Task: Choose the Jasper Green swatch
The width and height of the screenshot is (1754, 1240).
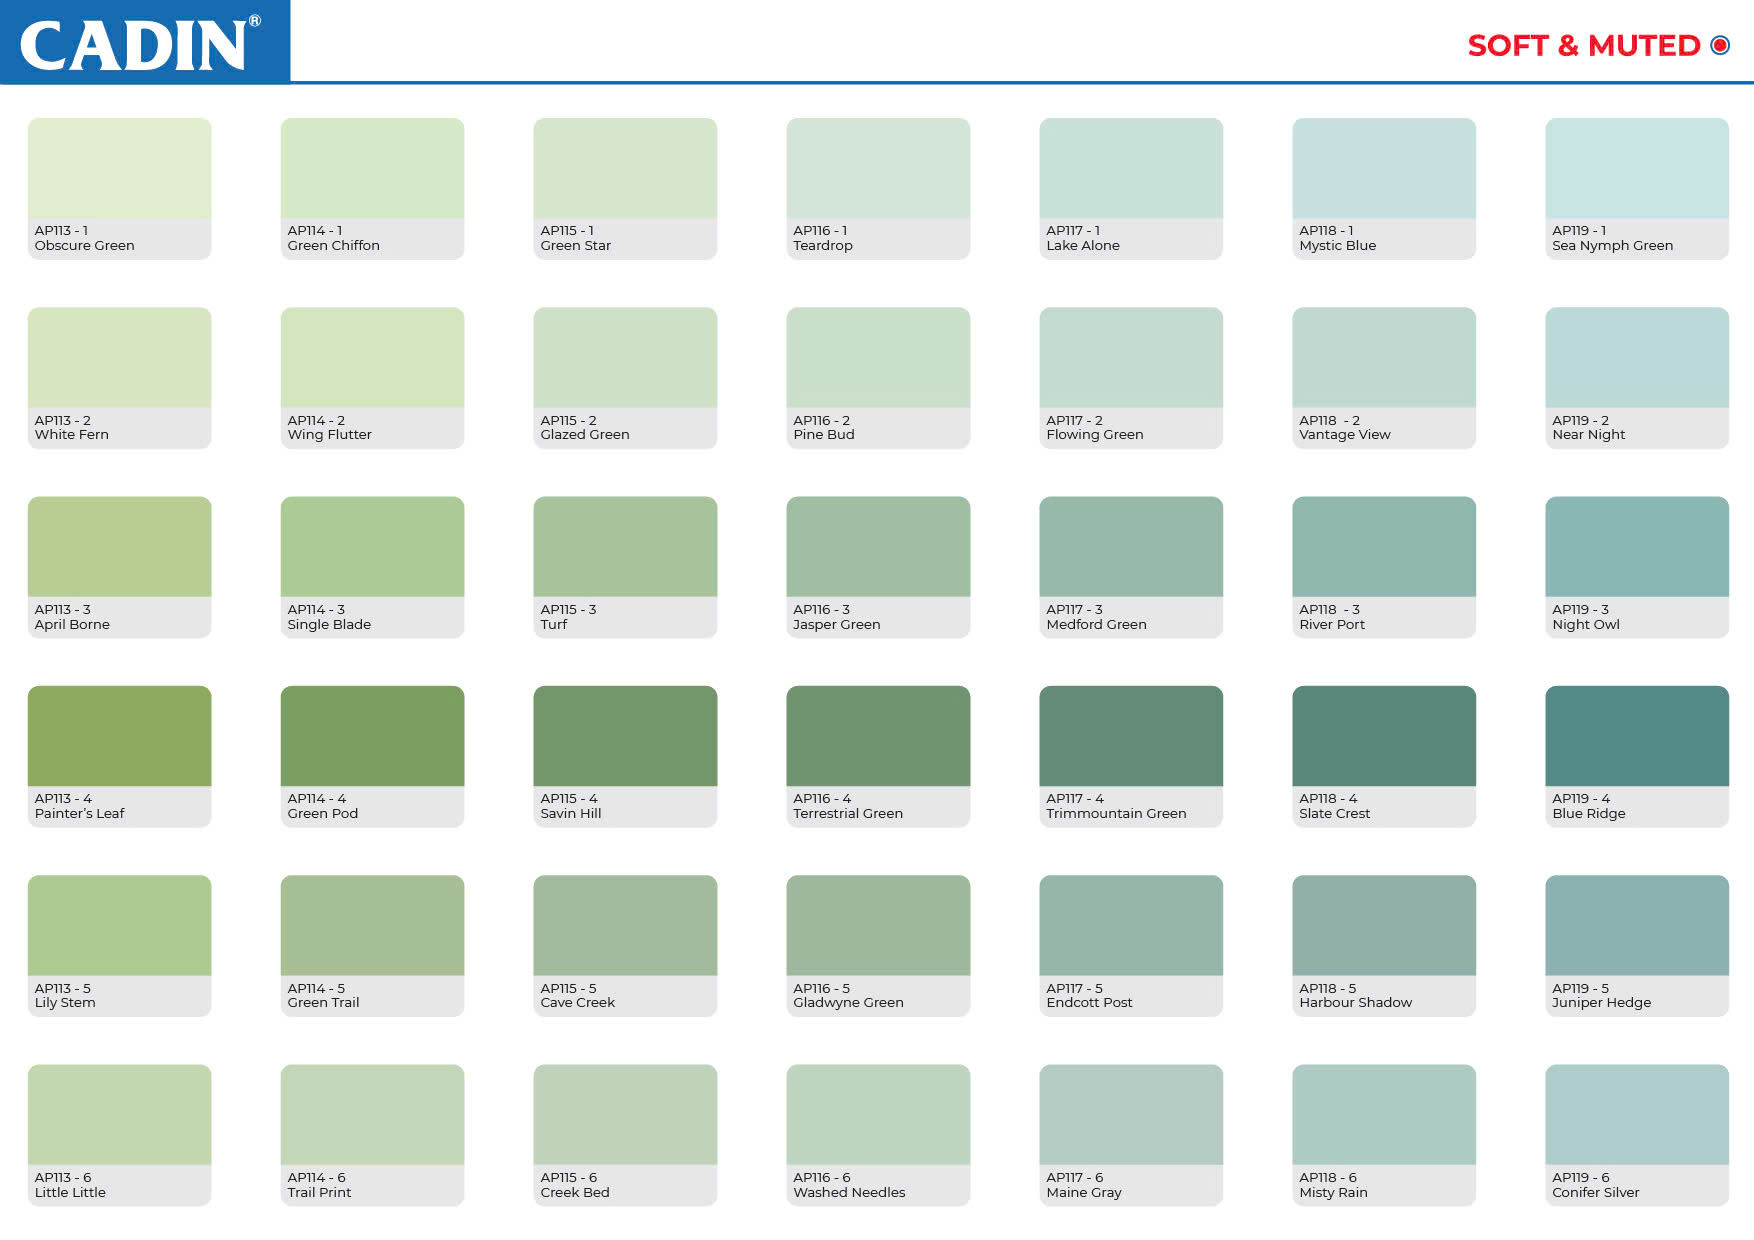Action: point(878,546)
